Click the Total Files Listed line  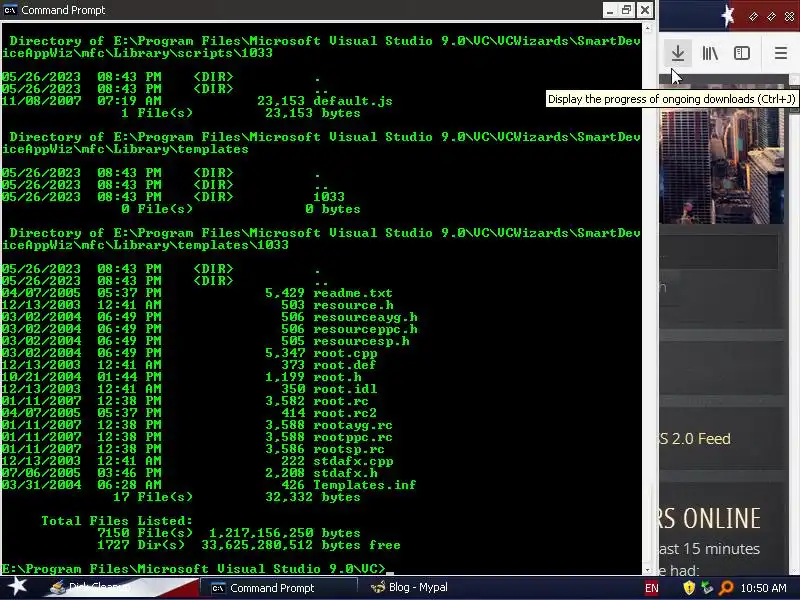coord(117,521)
